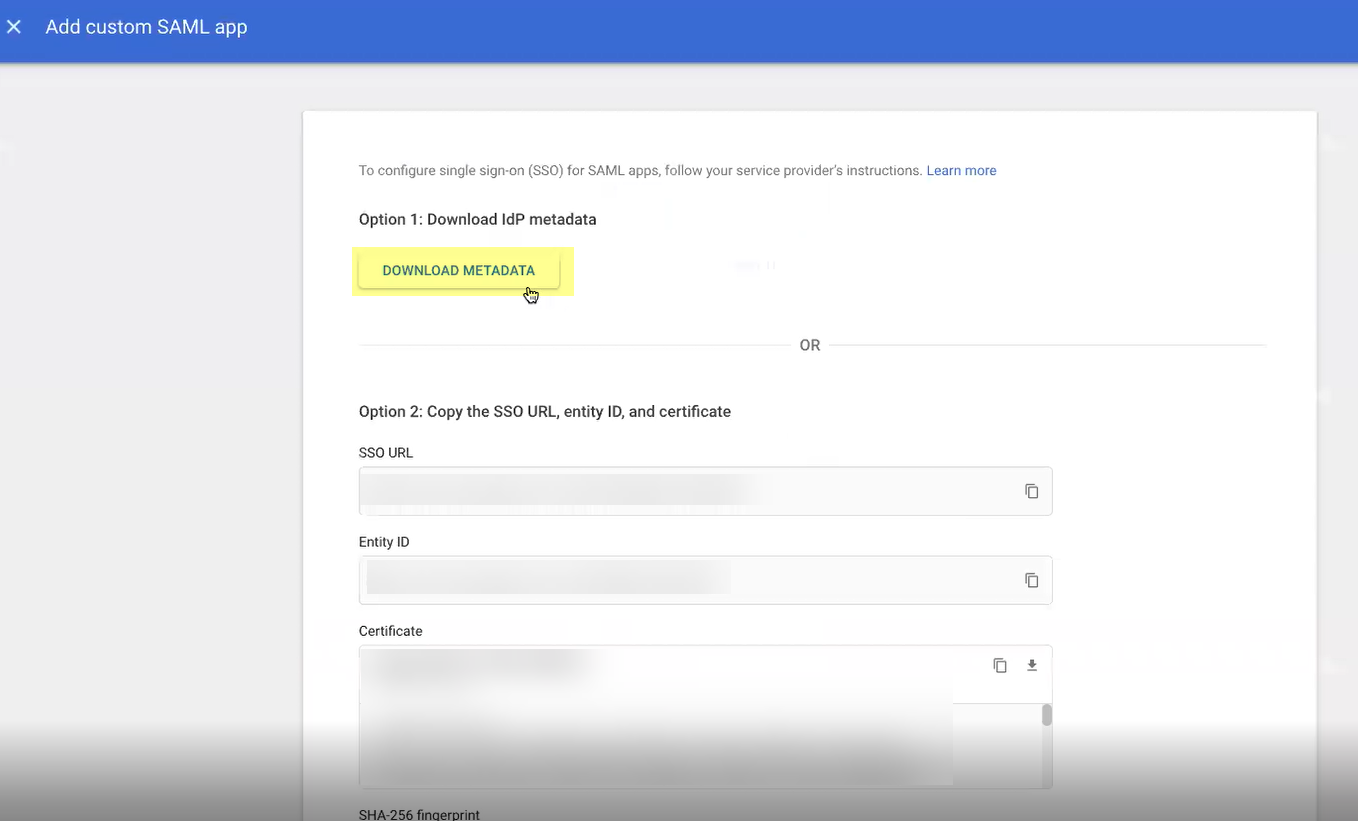Download the certificate file
The width and height of the screenshot is (1358, 821).
pos(1032,665)
